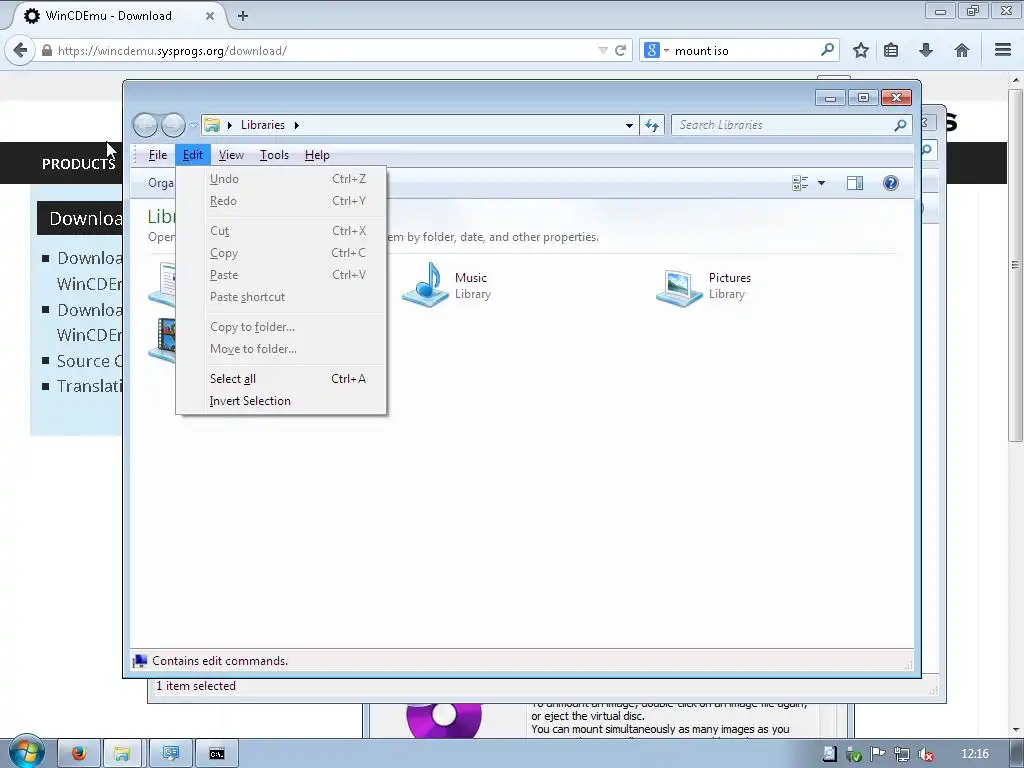Select the Pictures library
Image resolution: width=1024 pixels, height=768 pixels.
704,287
